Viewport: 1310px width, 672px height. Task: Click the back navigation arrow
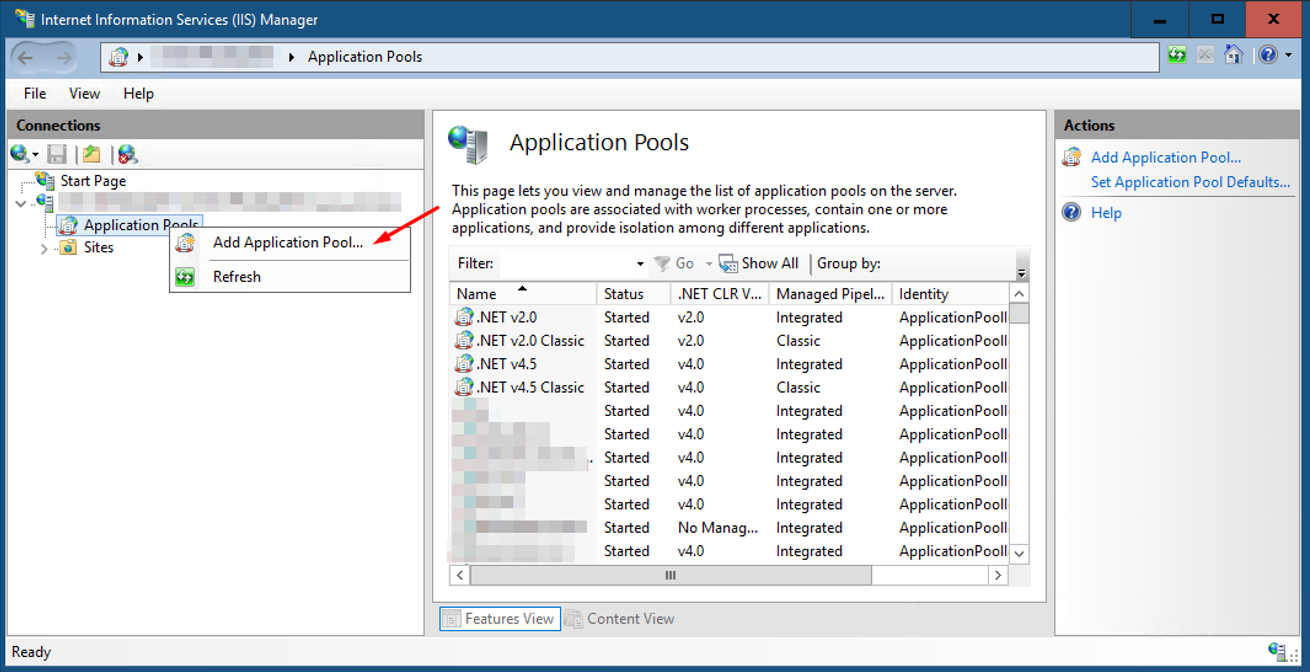click(27, 57)
